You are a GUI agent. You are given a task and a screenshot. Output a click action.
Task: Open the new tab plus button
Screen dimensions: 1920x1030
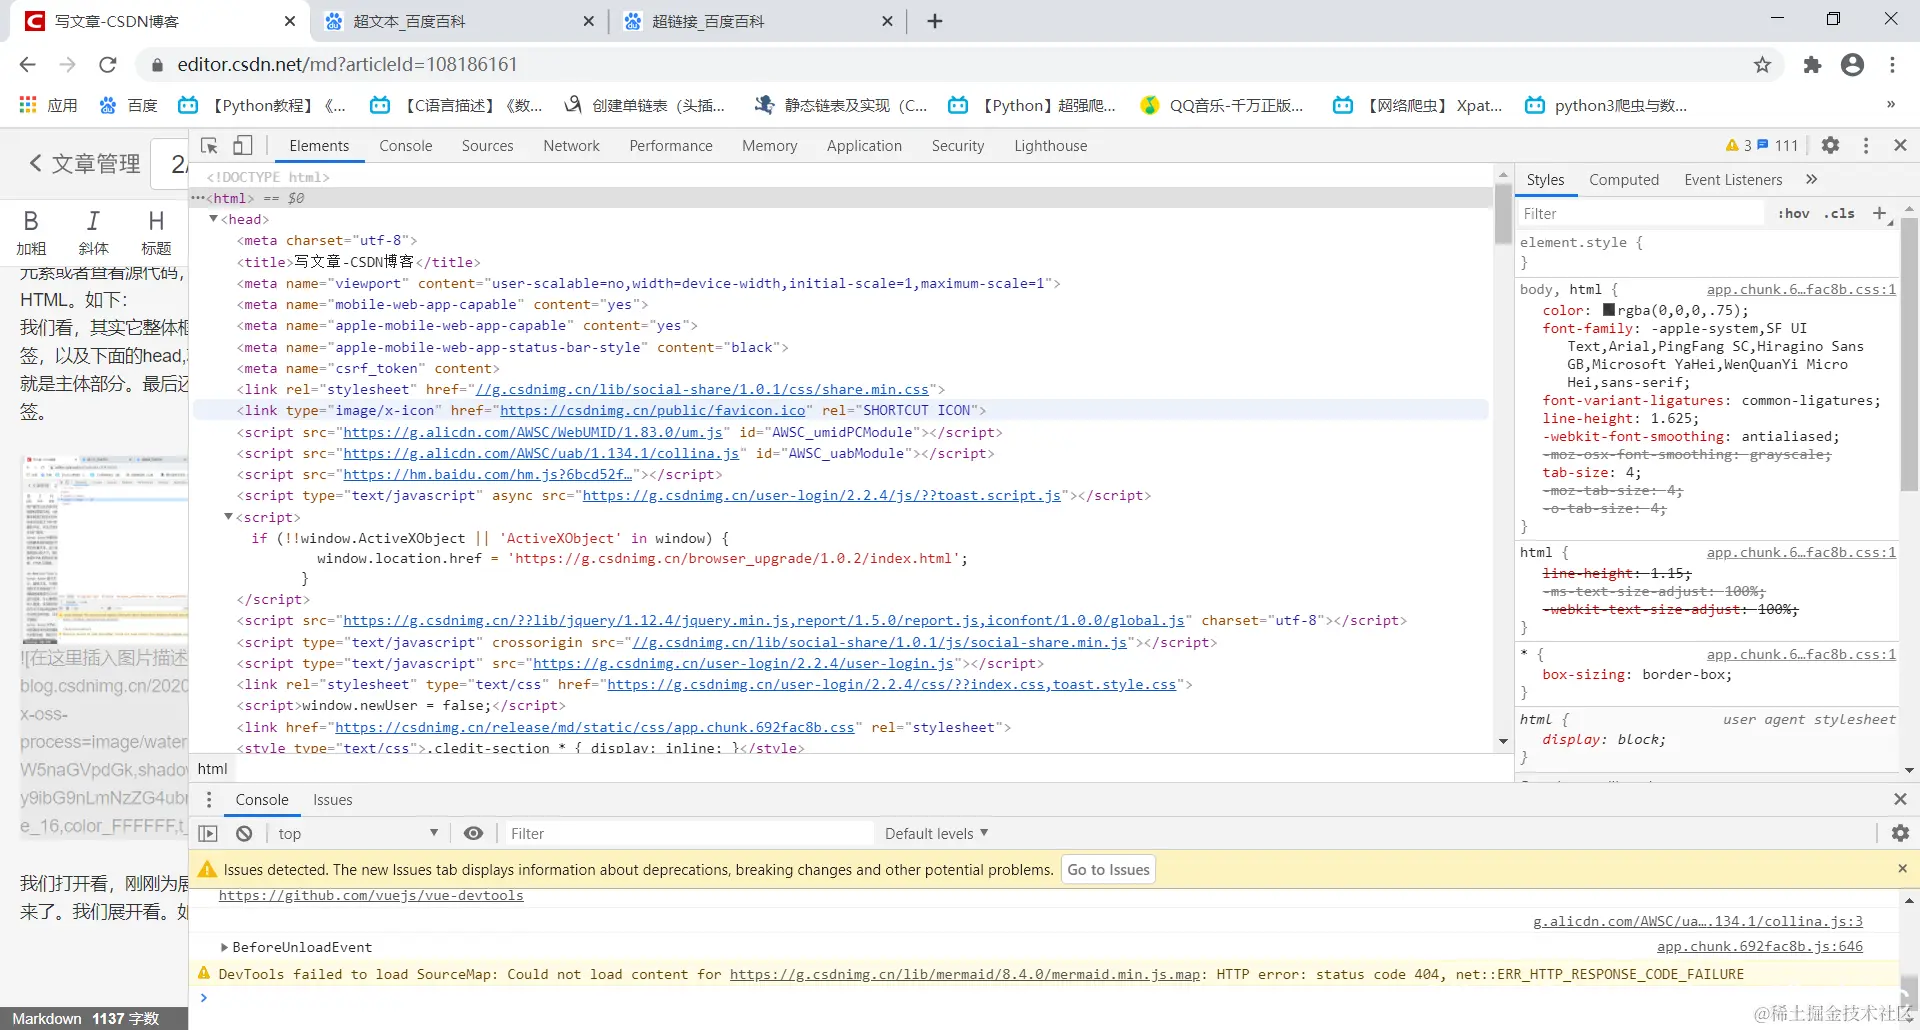pyautogui.click(x=935, y=21)
